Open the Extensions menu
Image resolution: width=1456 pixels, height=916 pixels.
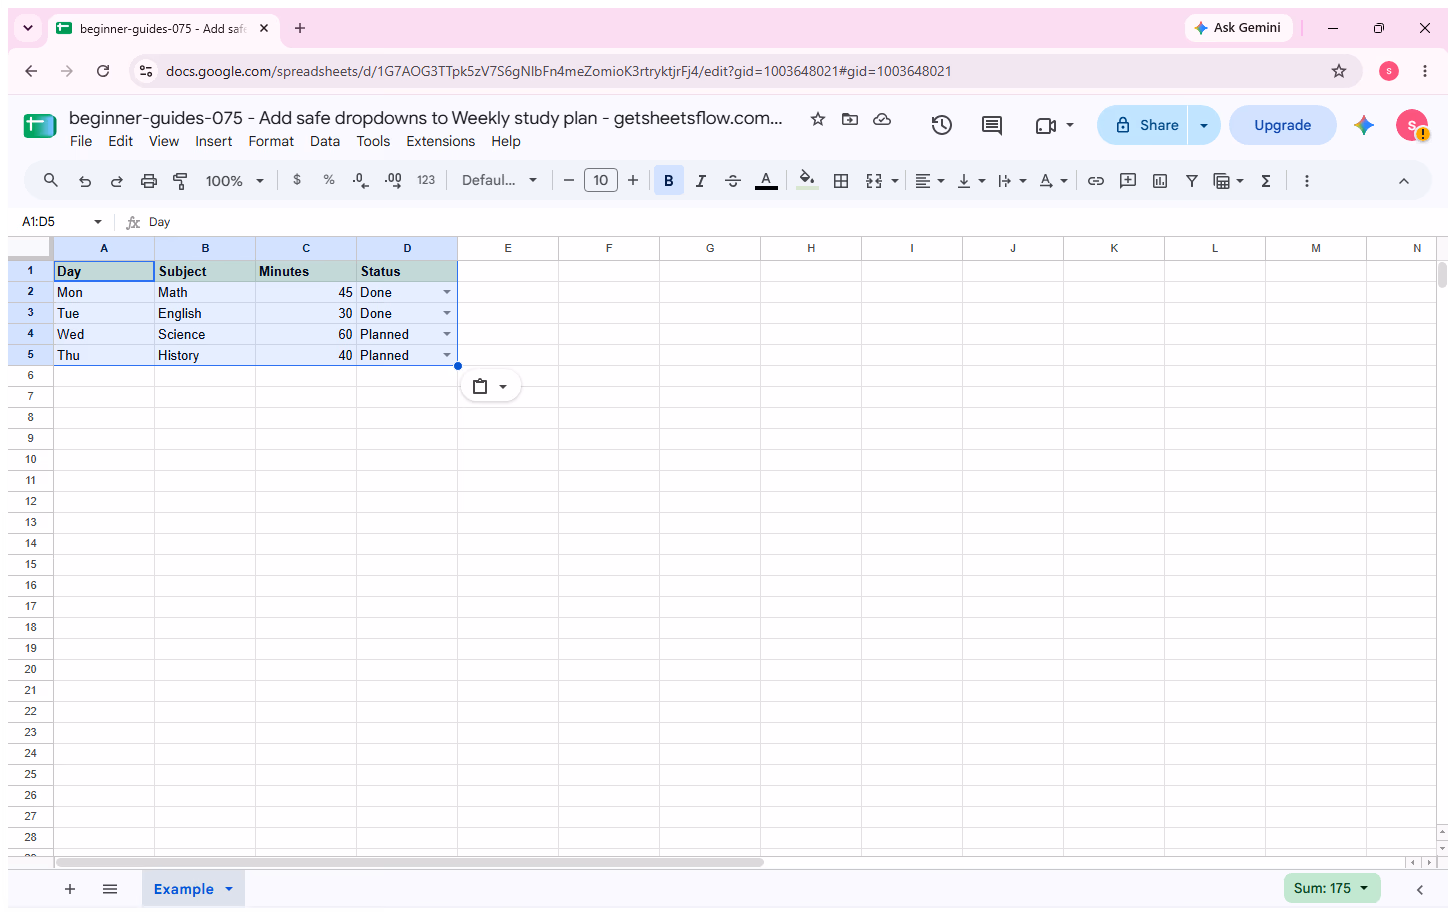441,141
